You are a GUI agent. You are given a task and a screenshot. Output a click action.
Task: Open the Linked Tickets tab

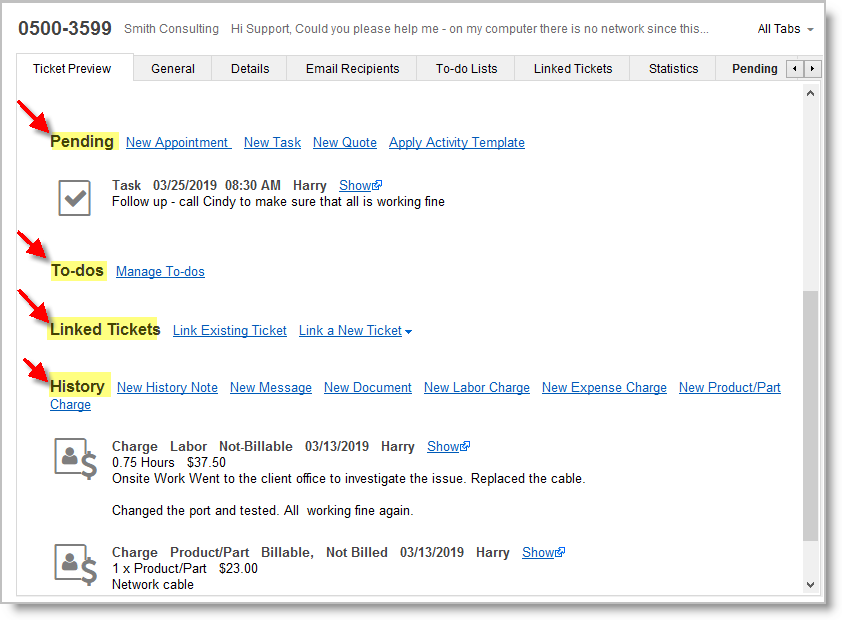pyautogui.click(x=573, y=69)
